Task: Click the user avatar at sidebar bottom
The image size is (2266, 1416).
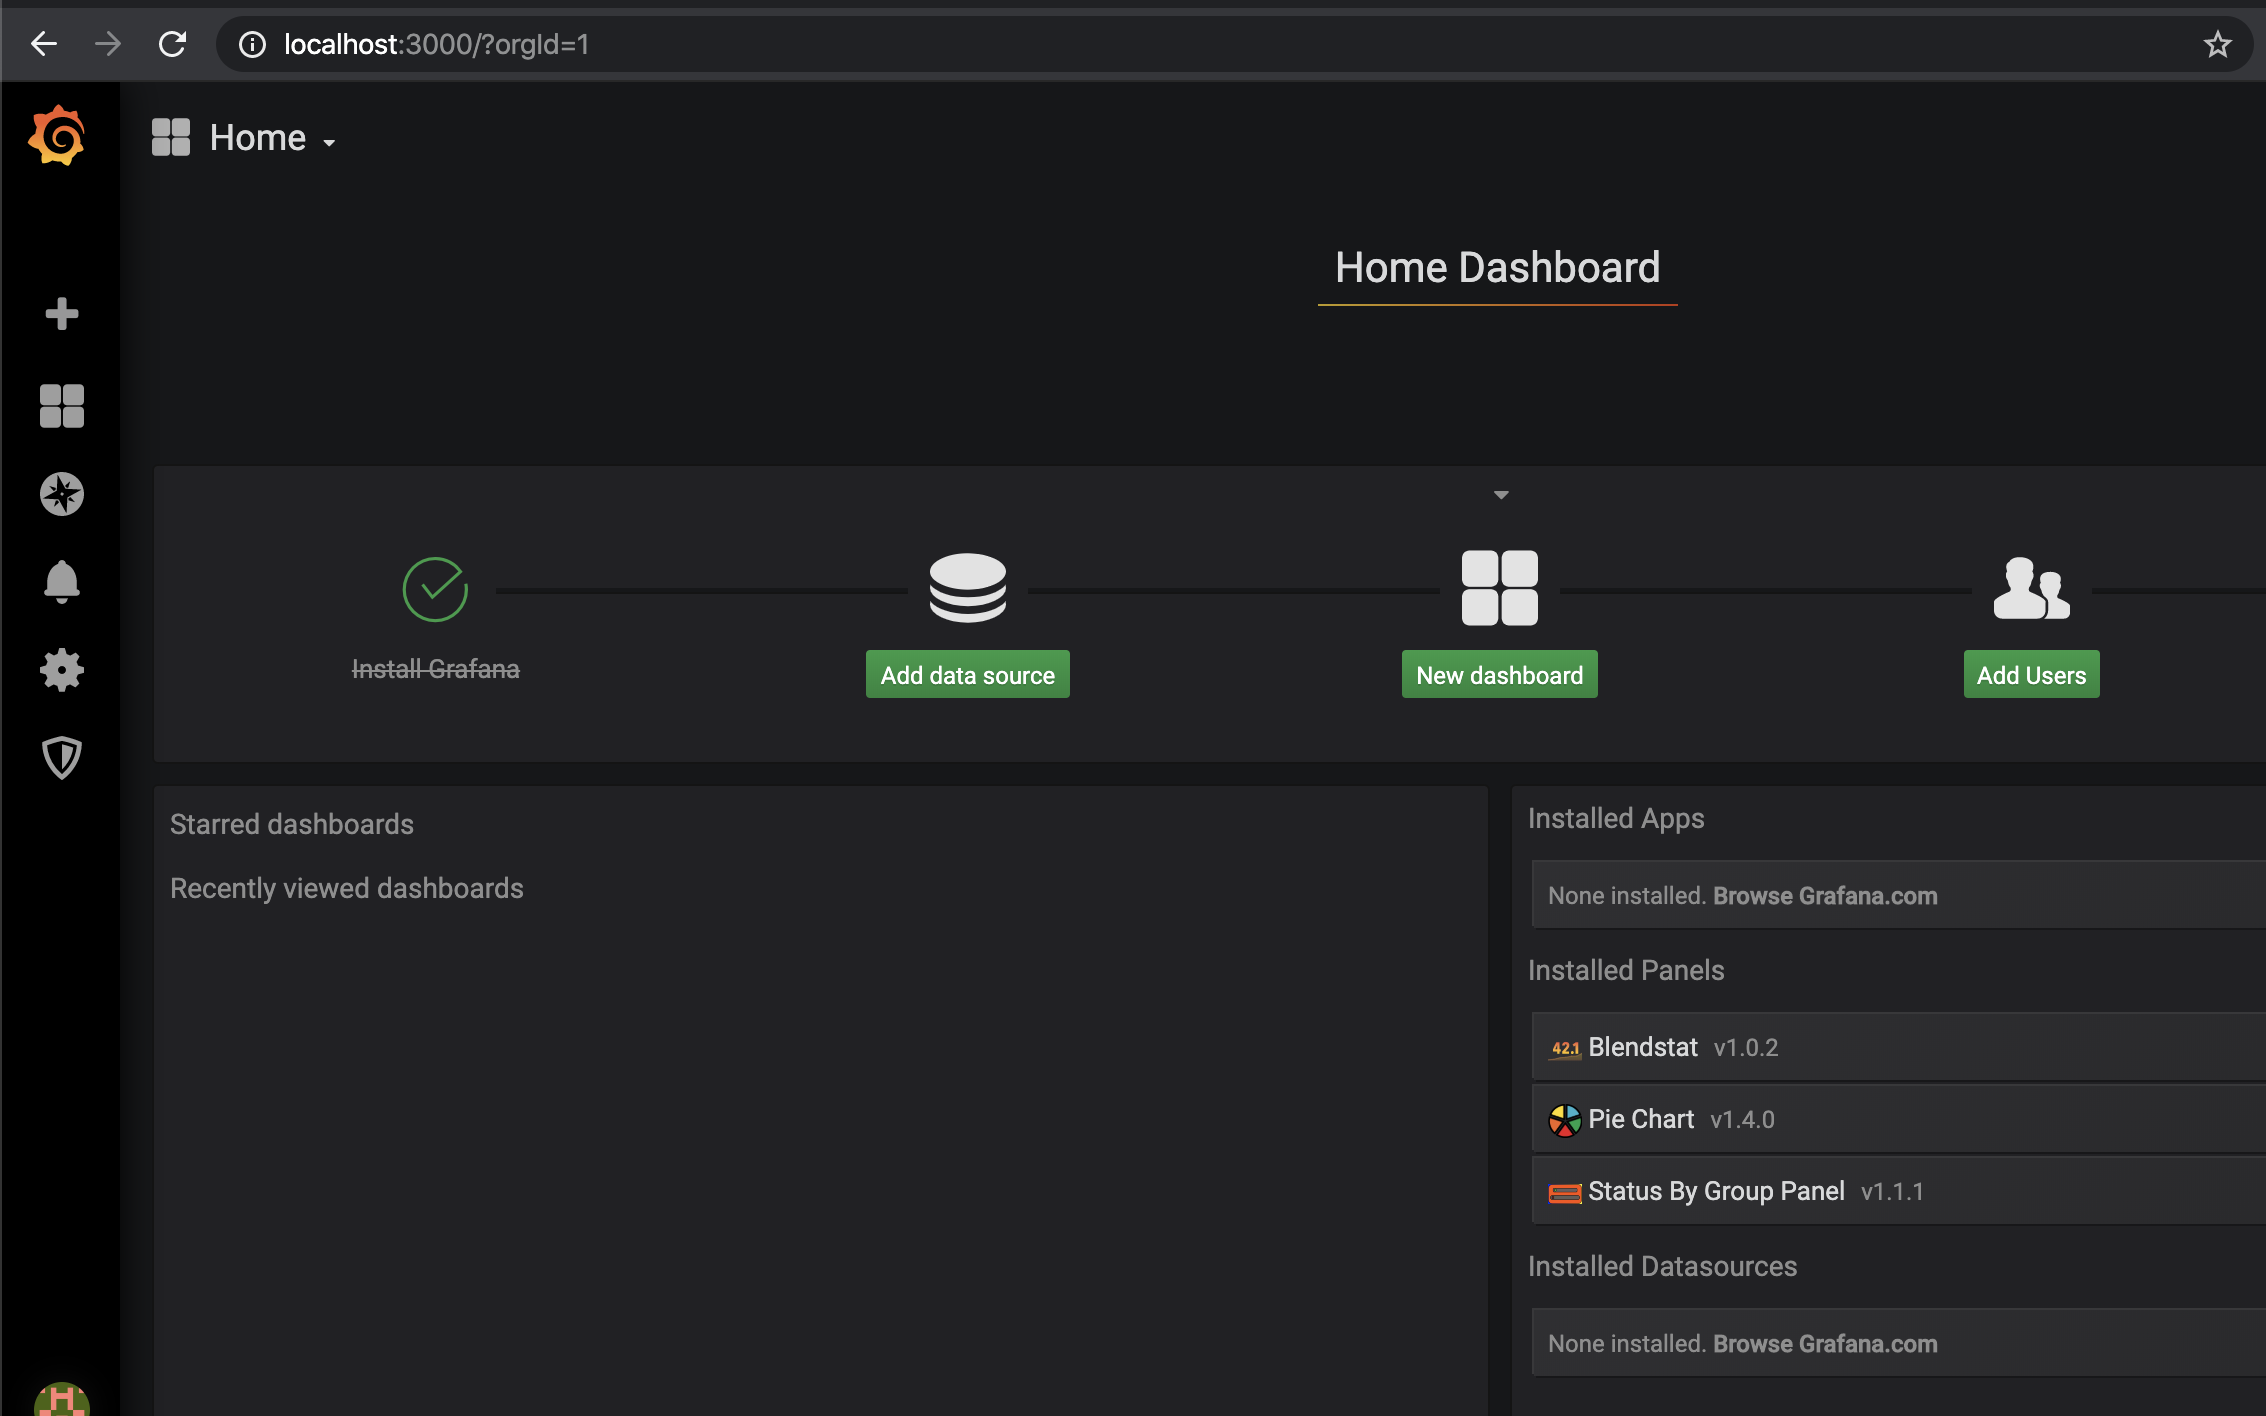Action: pos(61,1400)
